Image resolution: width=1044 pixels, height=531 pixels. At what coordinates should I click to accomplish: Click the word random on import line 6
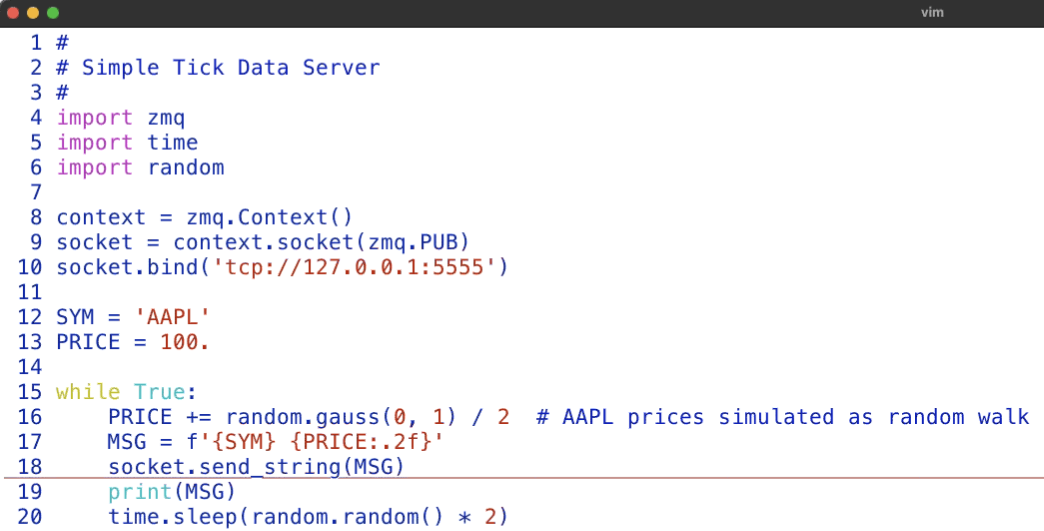[x=185, y=168]
